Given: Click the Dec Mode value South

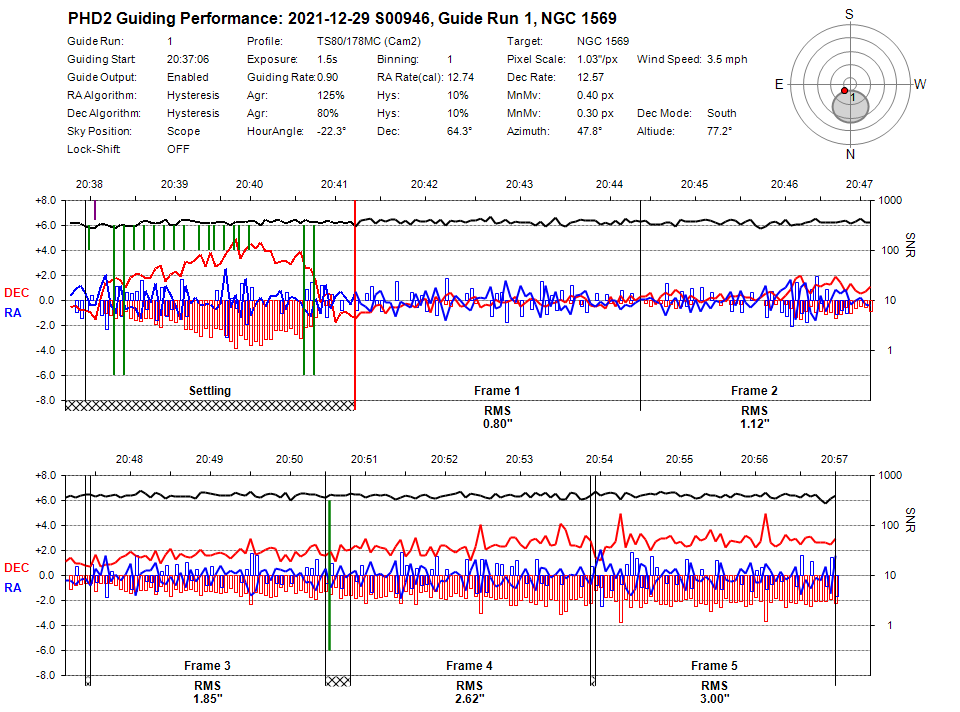Looking at the screenshot, I should [721, 113].
